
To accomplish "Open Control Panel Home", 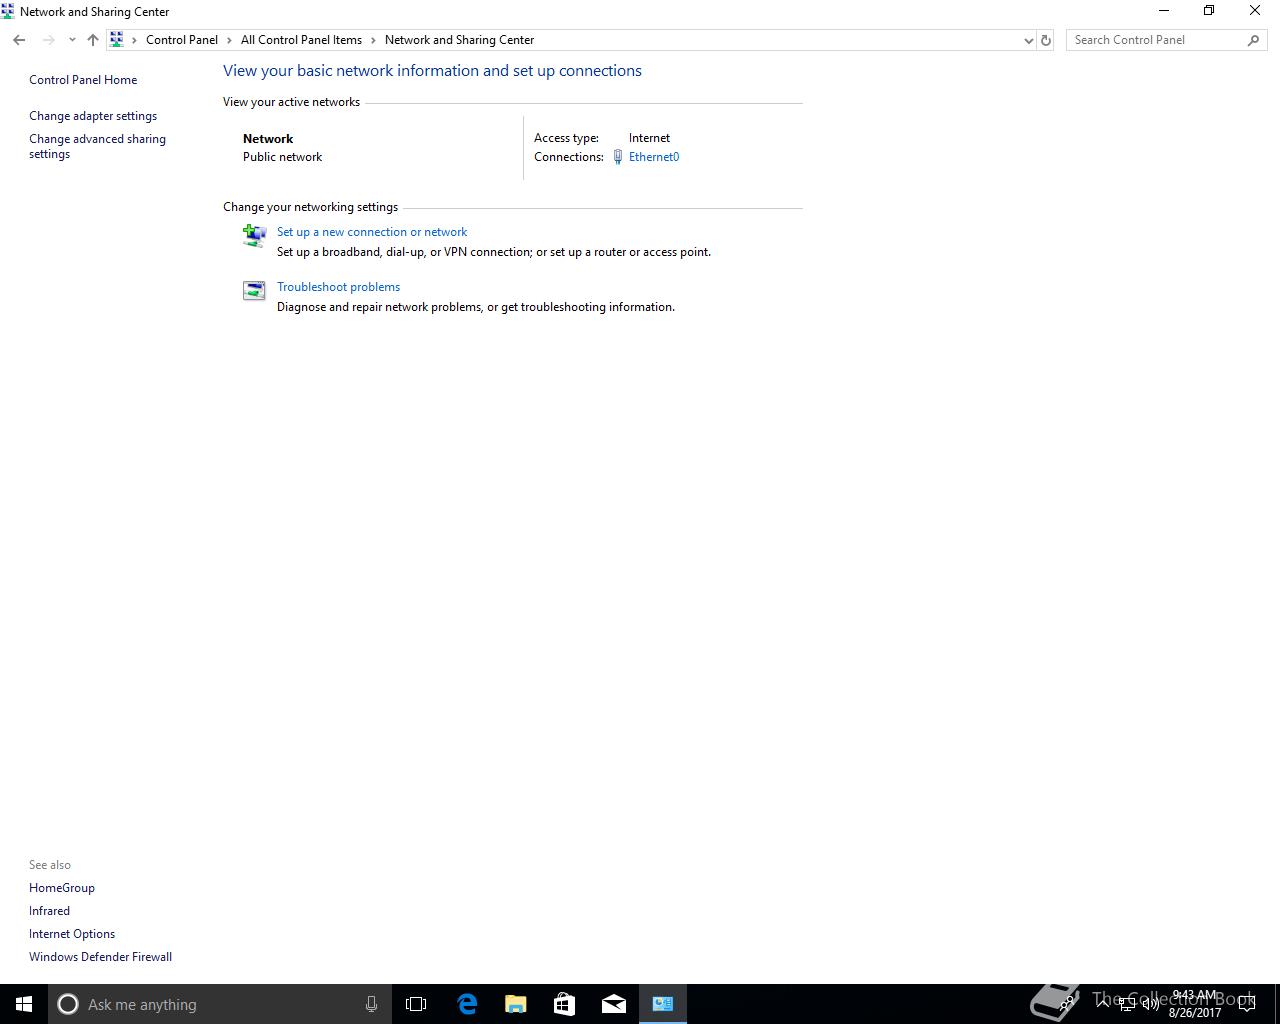I will pos(83,80).
